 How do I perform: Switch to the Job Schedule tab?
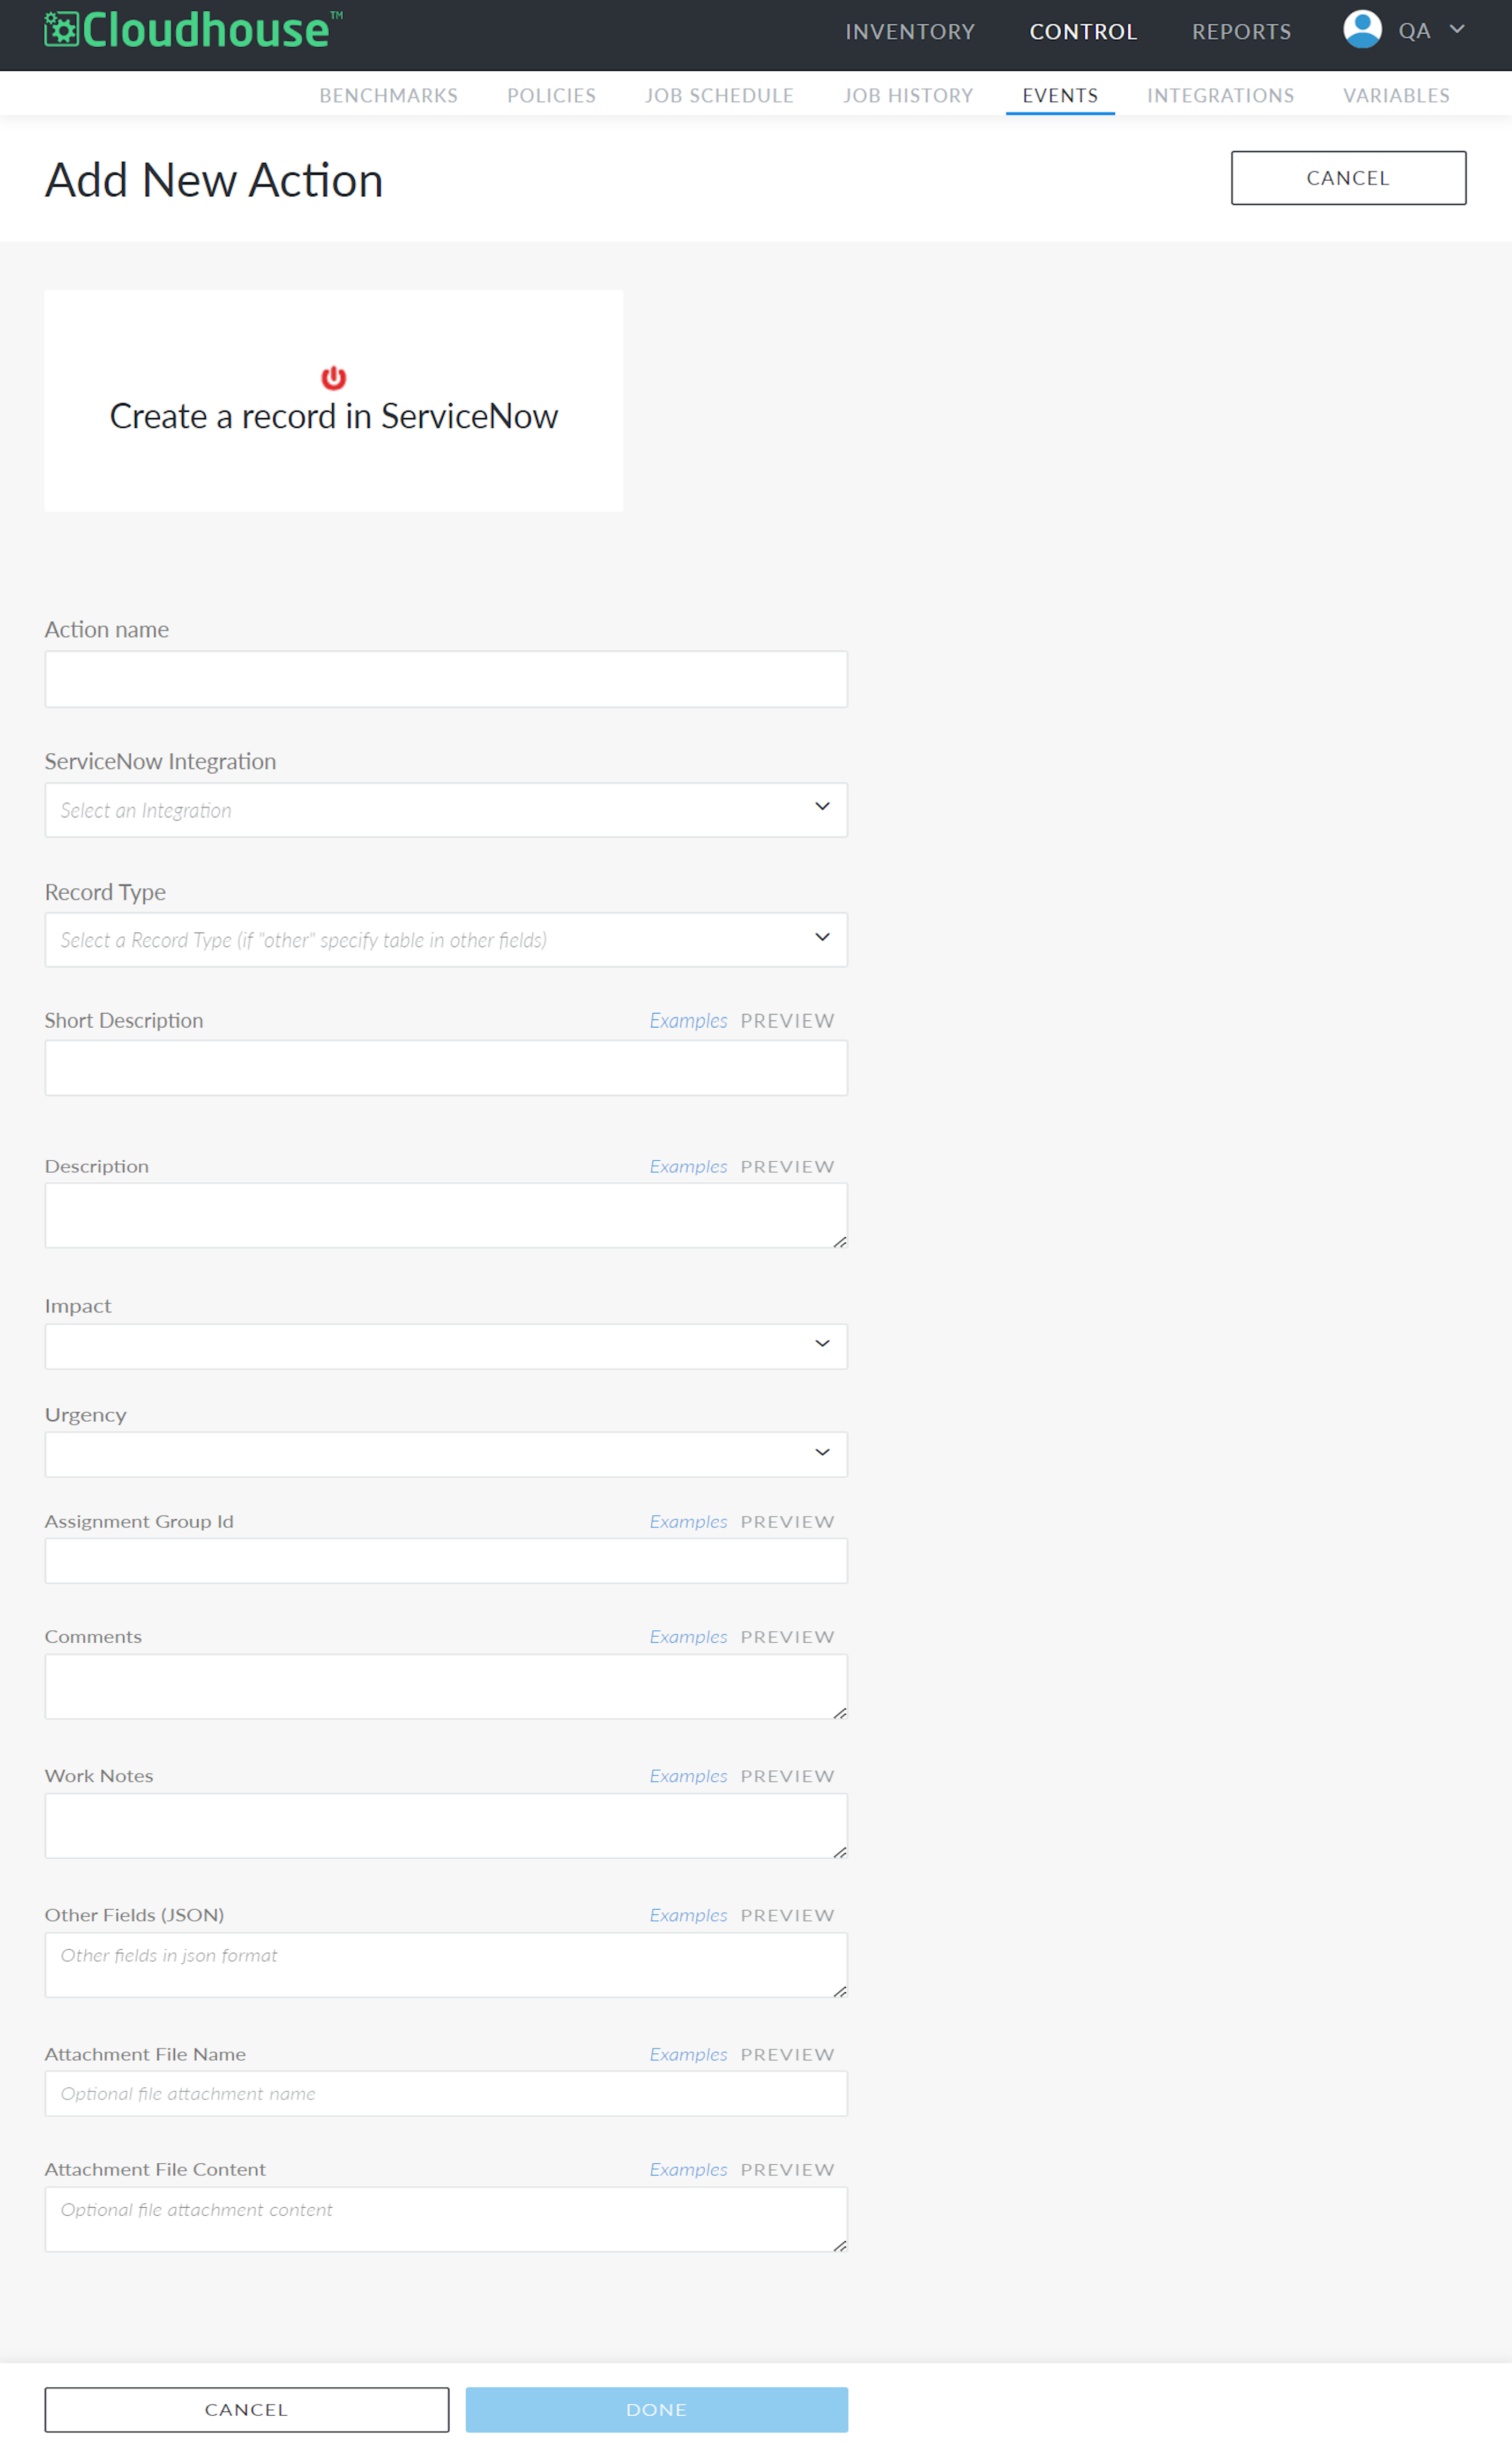(719, 95)
